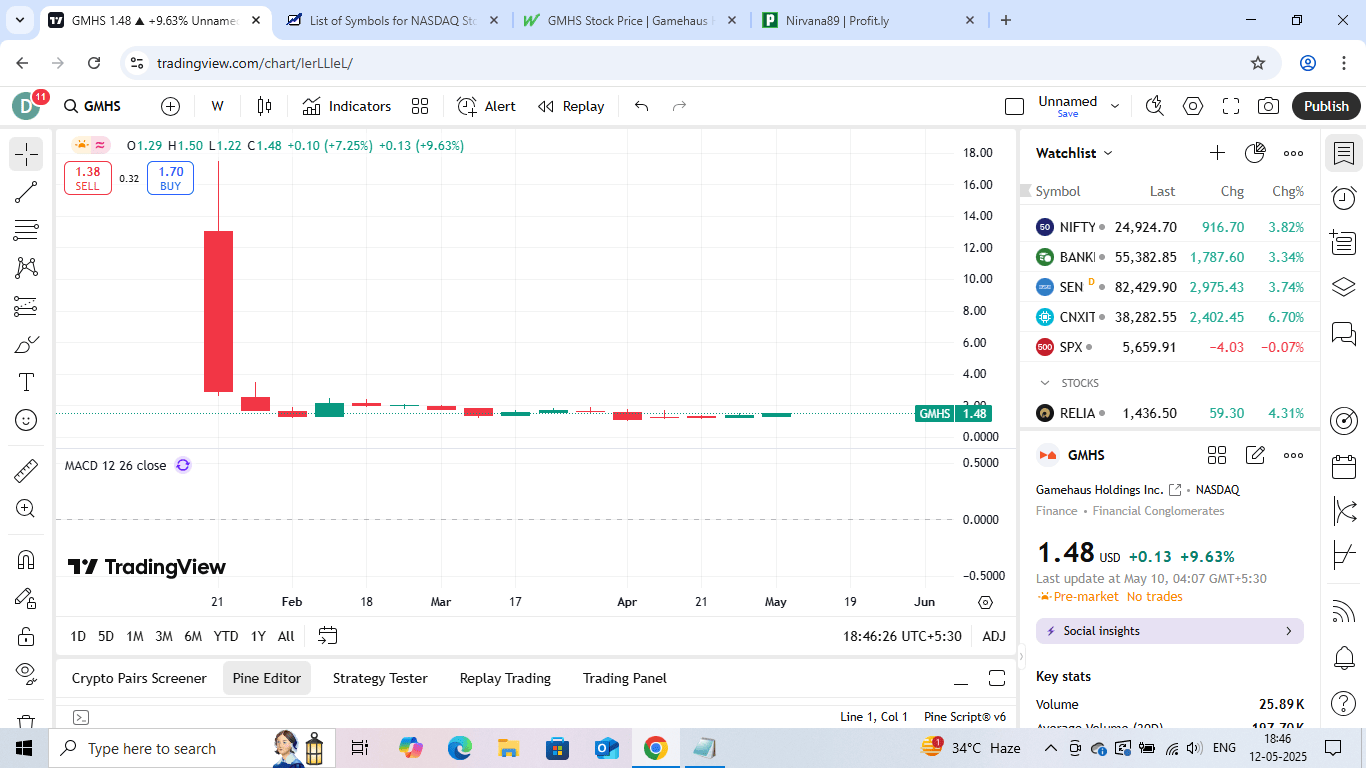This screenshot has height=768, width=1366.
Task: Open the notifications bell icon
Action: [x=1344, y=657]
